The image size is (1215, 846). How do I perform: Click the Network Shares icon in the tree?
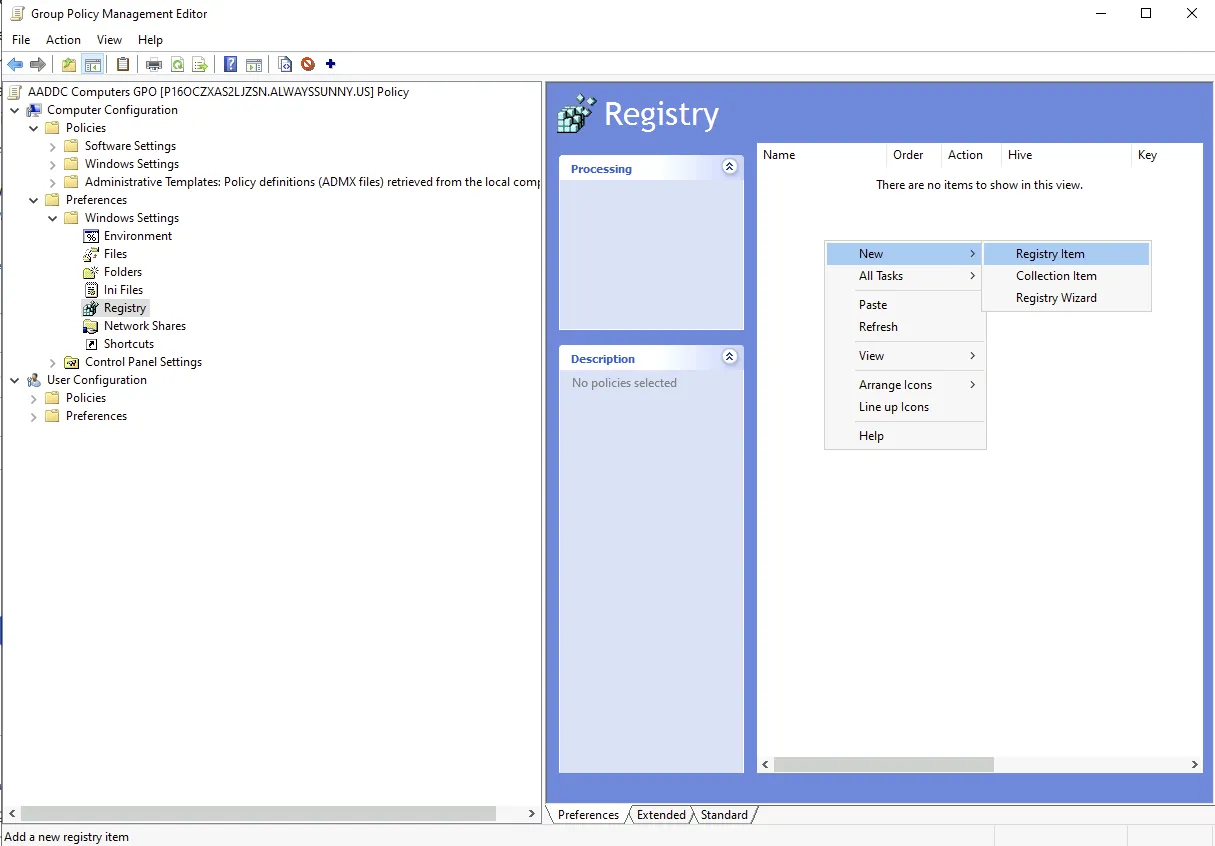click(91, 326)
